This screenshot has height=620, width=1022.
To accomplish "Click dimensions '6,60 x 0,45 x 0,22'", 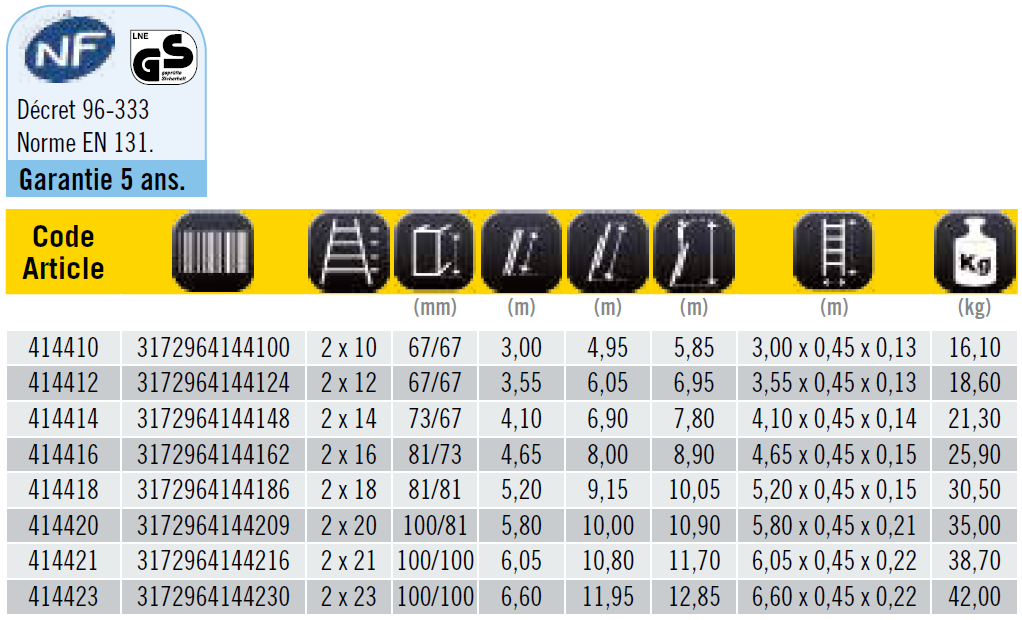I will (834, 597).
